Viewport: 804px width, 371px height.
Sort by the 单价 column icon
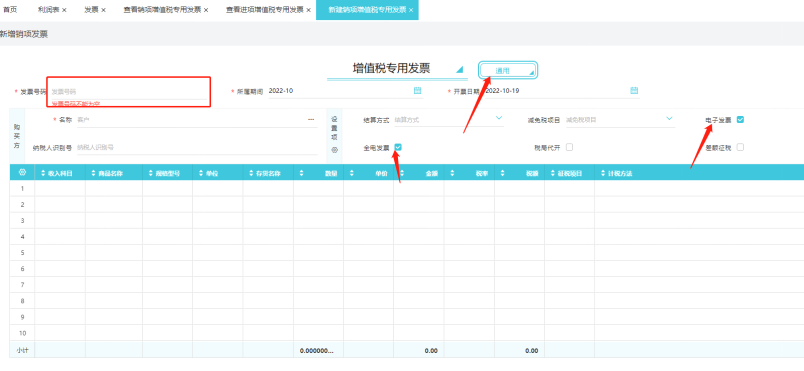(x=352, y=174)
